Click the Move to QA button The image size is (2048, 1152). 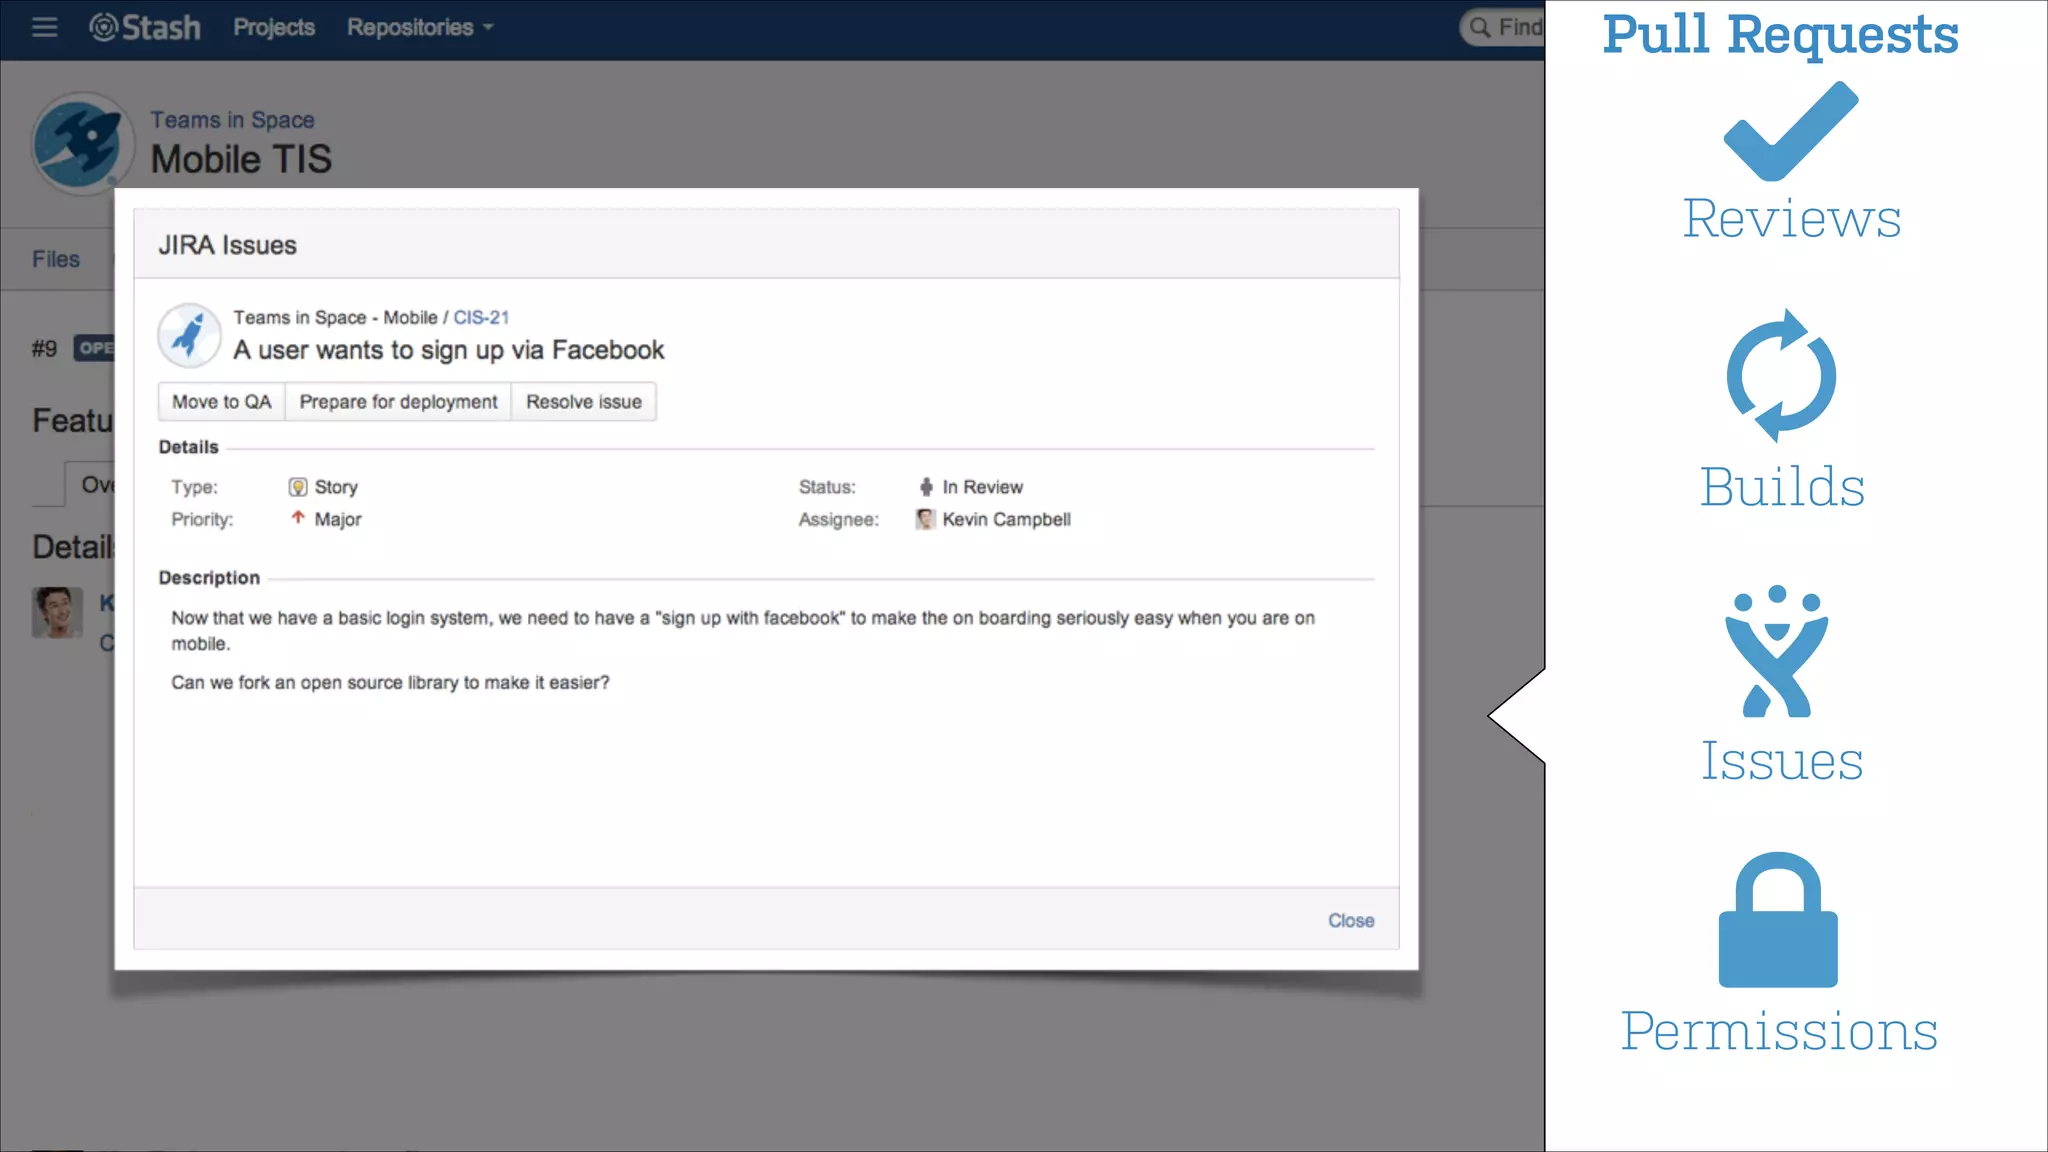[x=221, y=402]
